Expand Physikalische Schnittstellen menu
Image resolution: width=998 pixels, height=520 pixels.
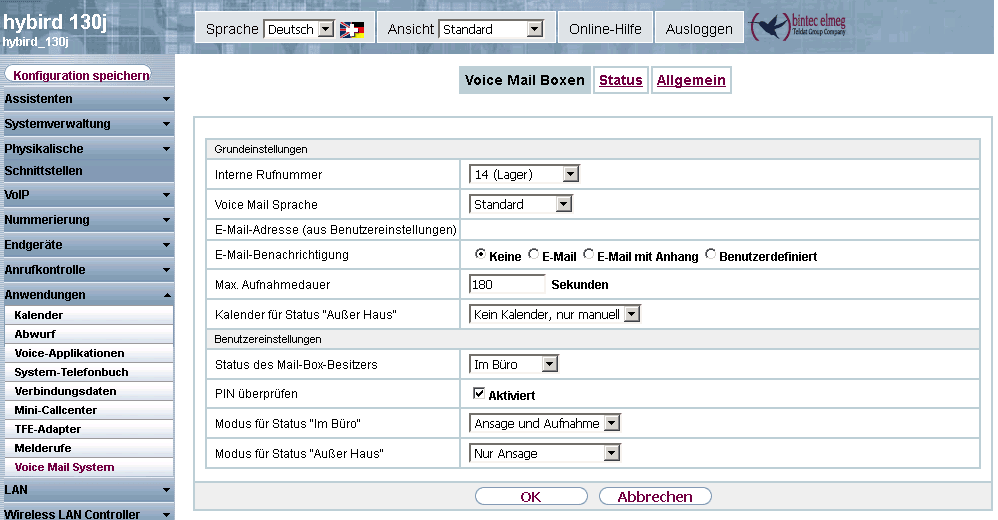(87, 159)
